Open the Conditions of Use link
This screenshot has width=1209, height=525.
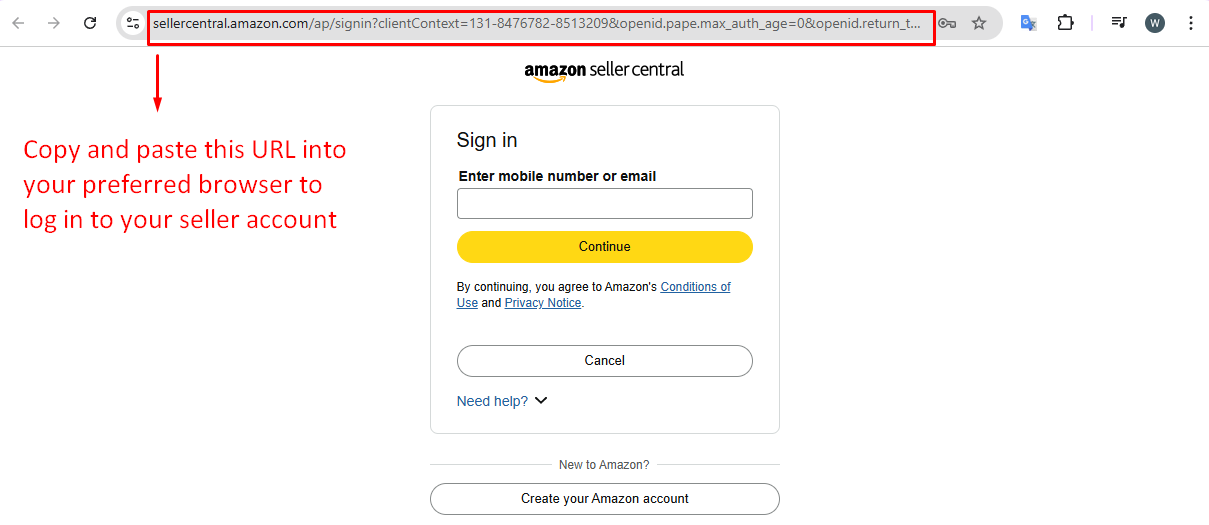pos(695,287)
